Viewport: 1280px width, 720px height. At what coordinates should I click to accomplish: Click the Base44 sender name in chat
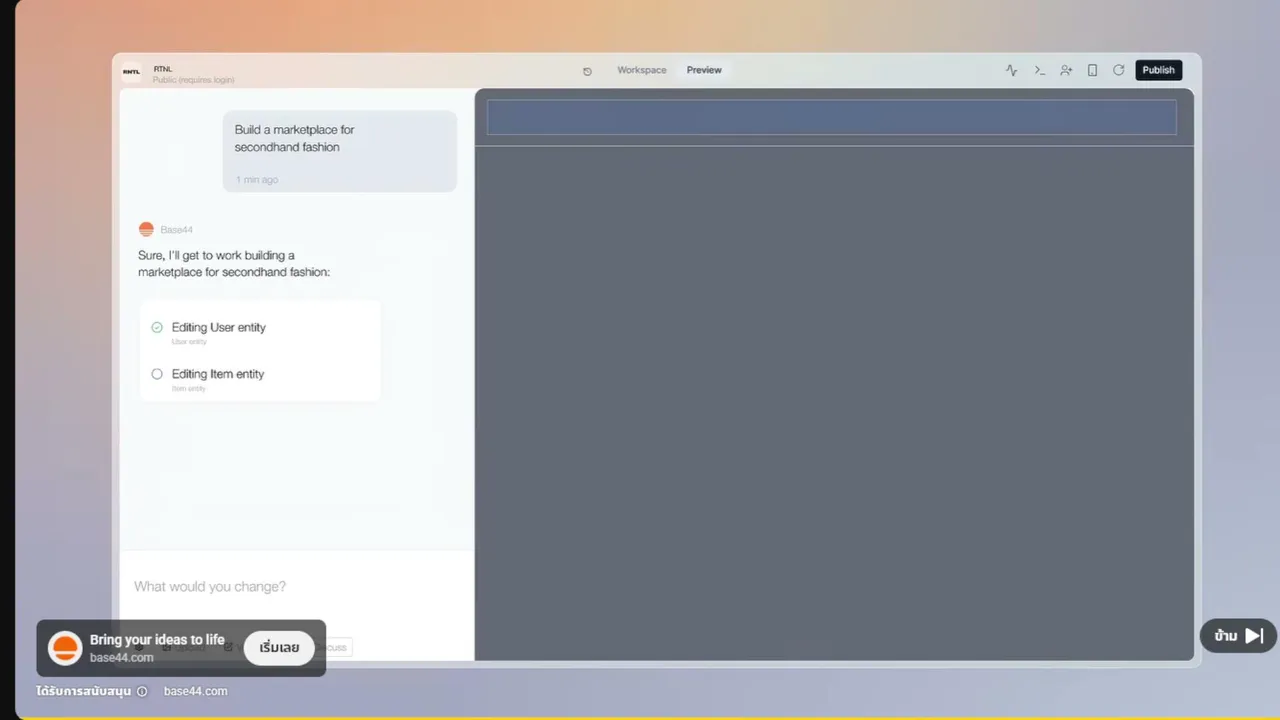pos(177,230)
